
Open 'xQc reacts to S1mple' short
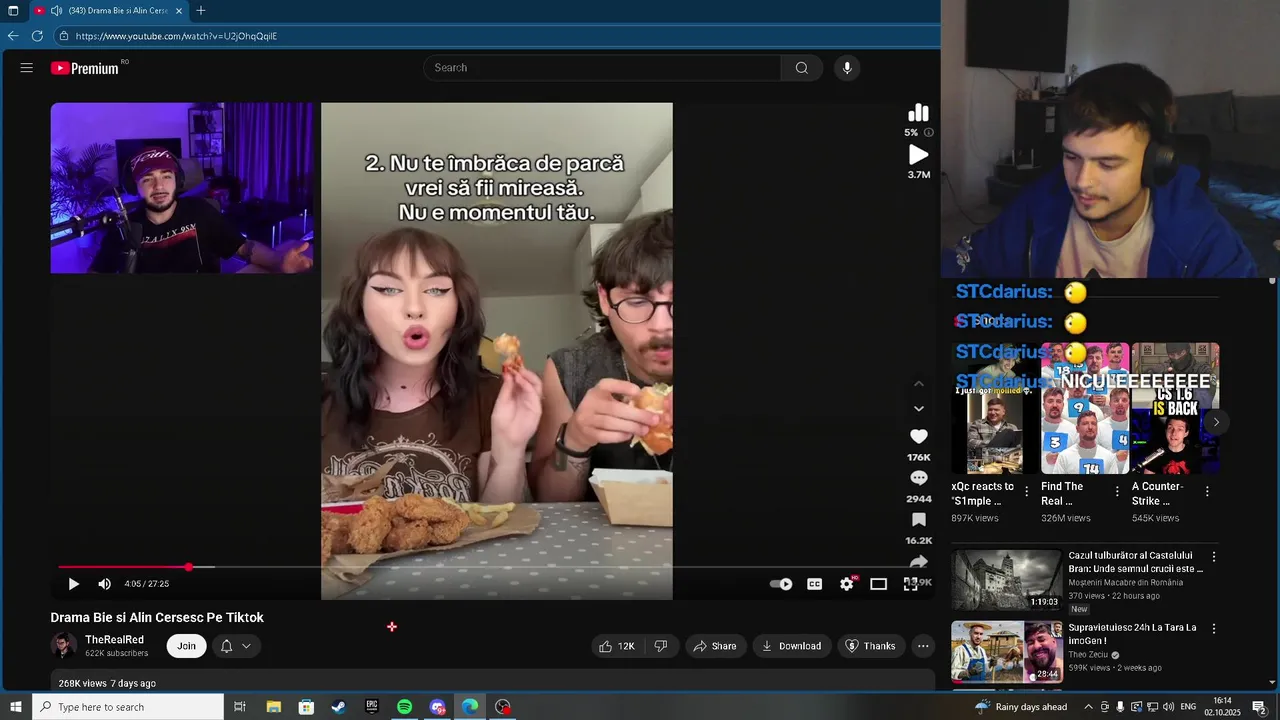point(987,408)
